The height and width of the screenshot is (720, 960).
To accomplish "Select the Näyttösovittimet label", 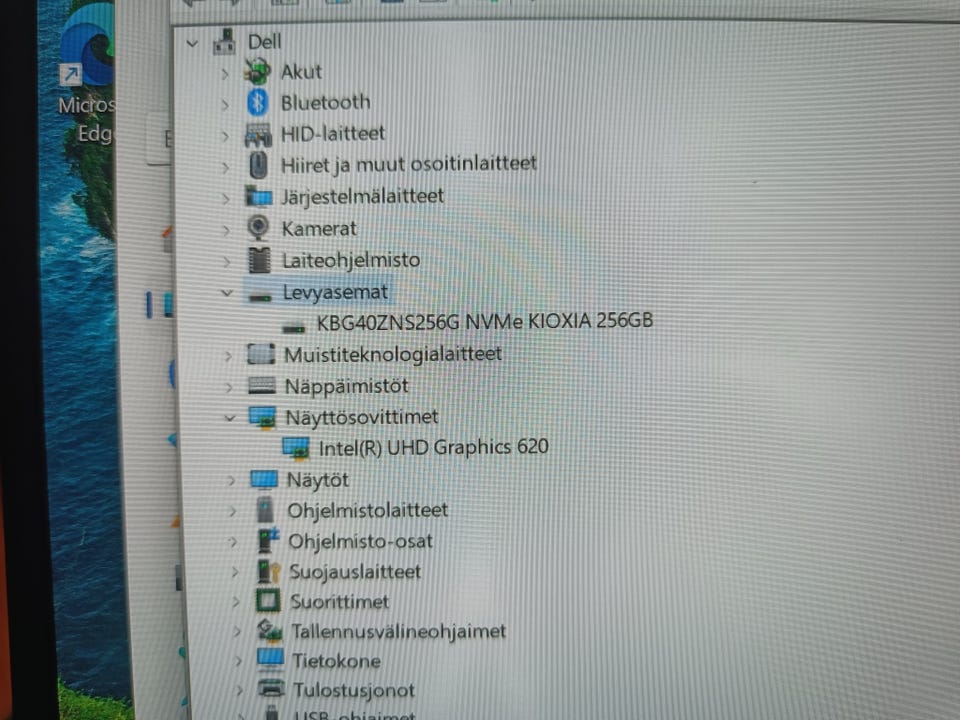I will (x=362, y=418).
